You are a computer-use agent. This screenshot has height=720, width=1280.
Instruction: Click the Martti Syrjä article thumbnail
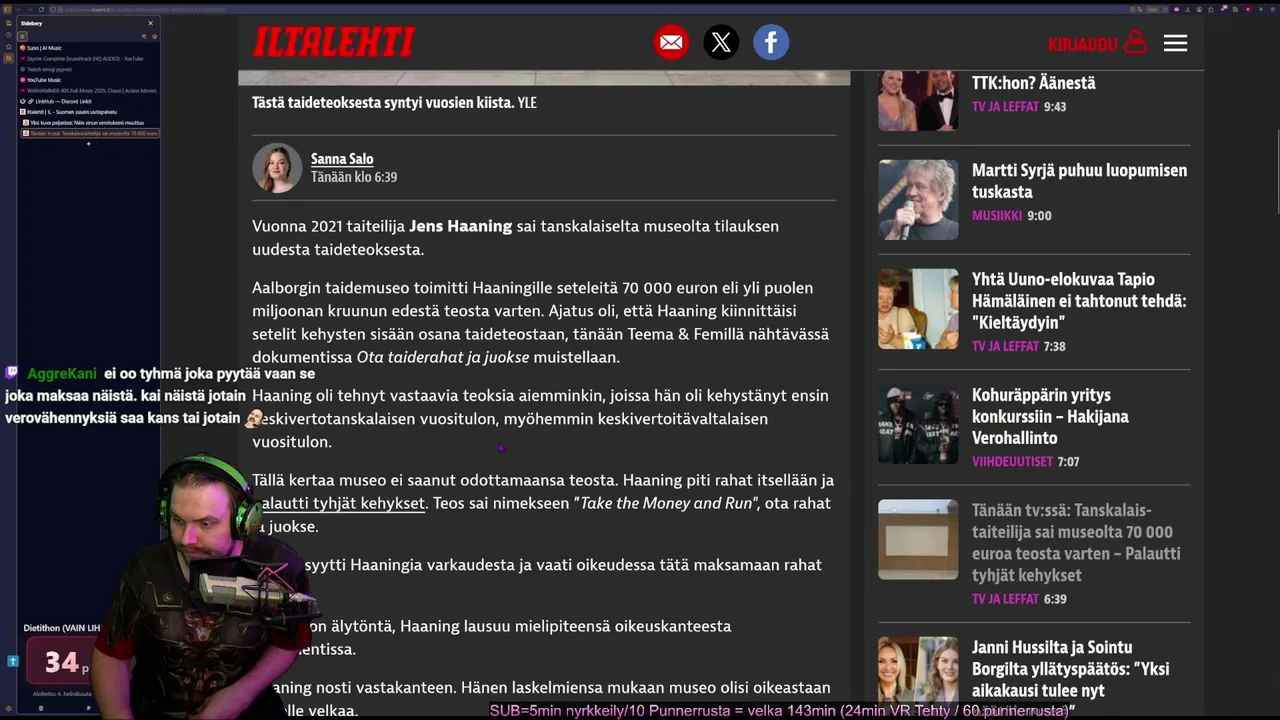click(918, 199)
